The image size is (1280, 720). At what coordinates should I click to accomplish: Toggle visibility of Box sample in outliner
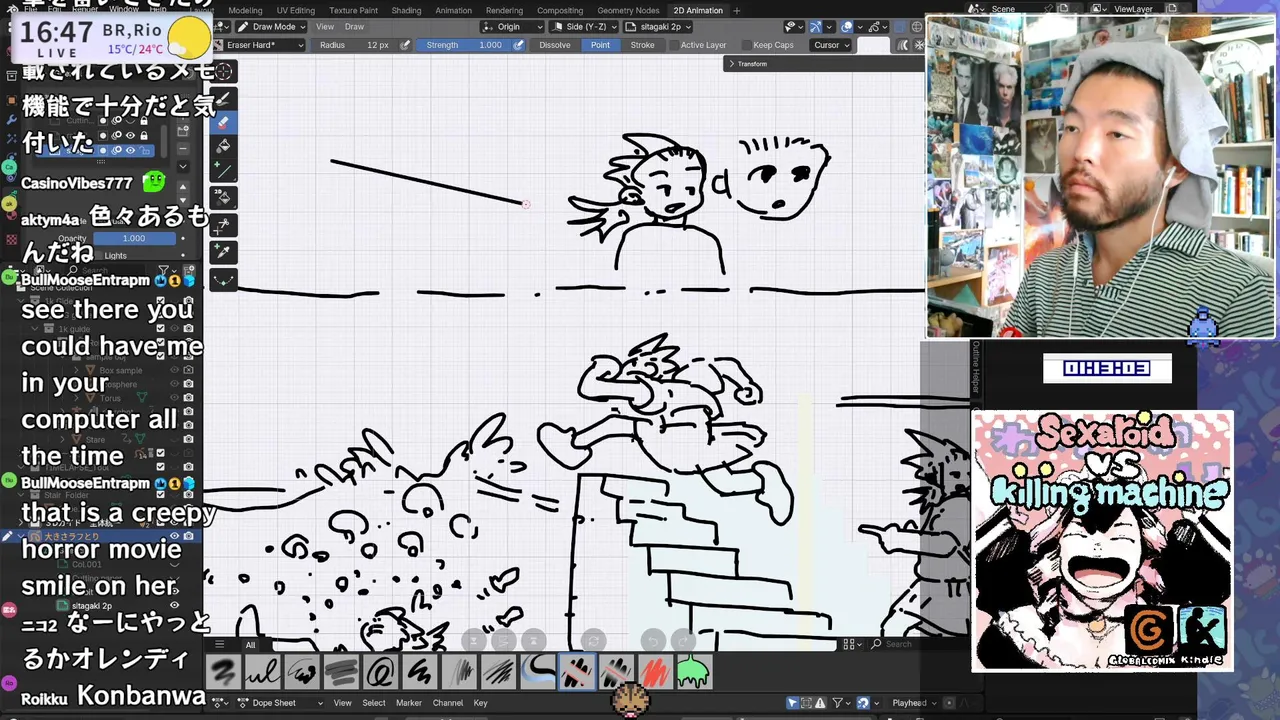(174, 370)
